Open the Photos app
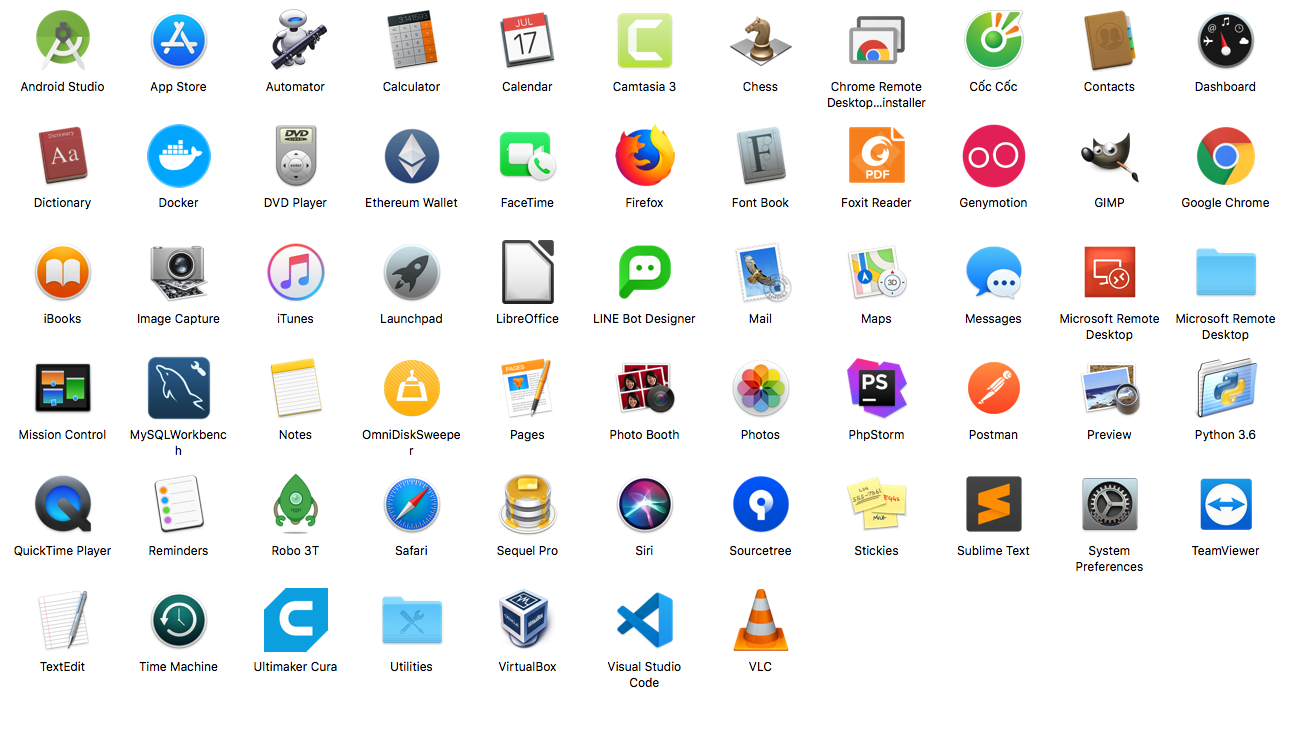Image resolution: width=1291 pixels, height=735 pixels. [760, 388]
